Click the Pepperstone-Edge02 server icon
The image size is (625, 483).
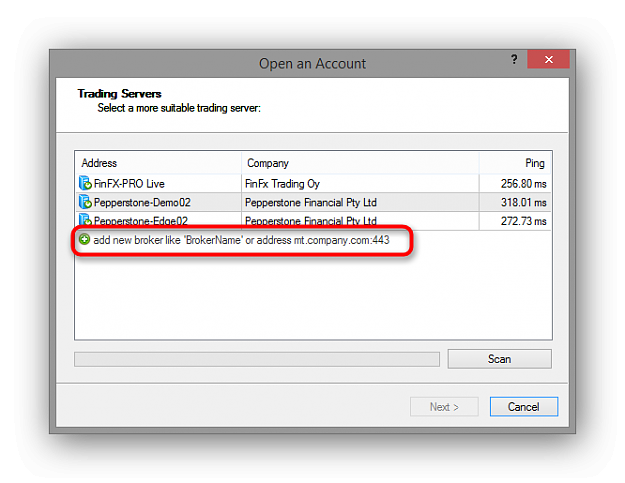85,220
